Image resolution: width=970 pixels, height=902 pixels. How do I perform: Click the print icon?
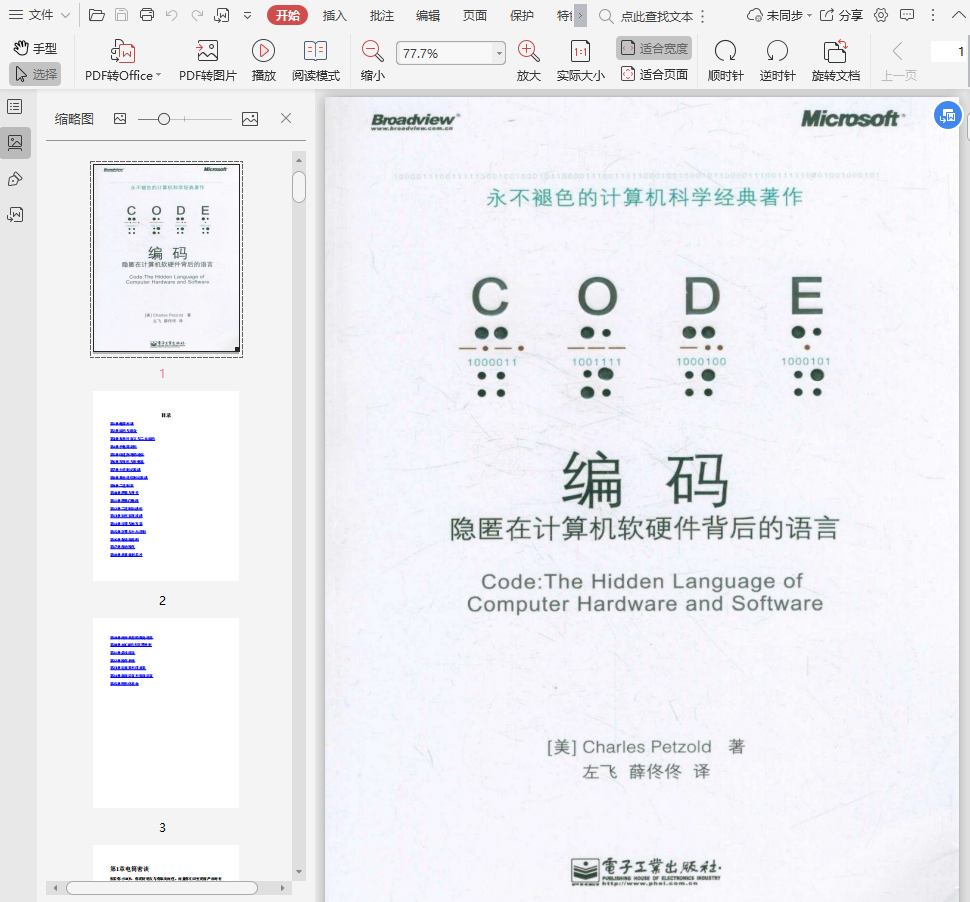147,15
